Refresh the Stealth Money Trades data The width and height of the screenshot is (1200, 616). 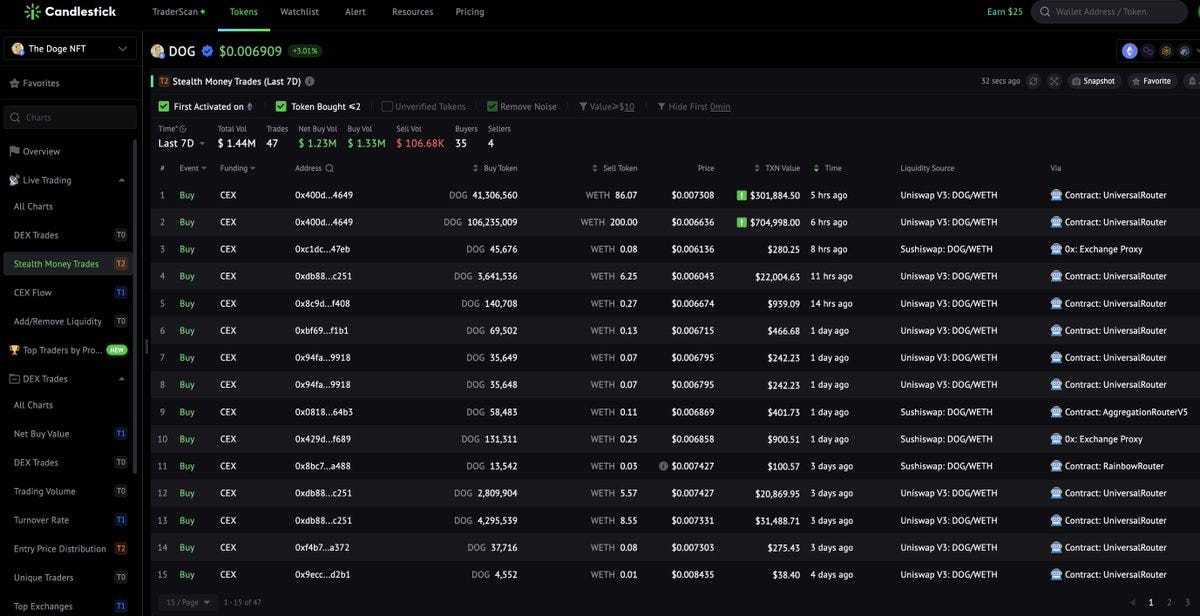click(x=1033, y=81)
